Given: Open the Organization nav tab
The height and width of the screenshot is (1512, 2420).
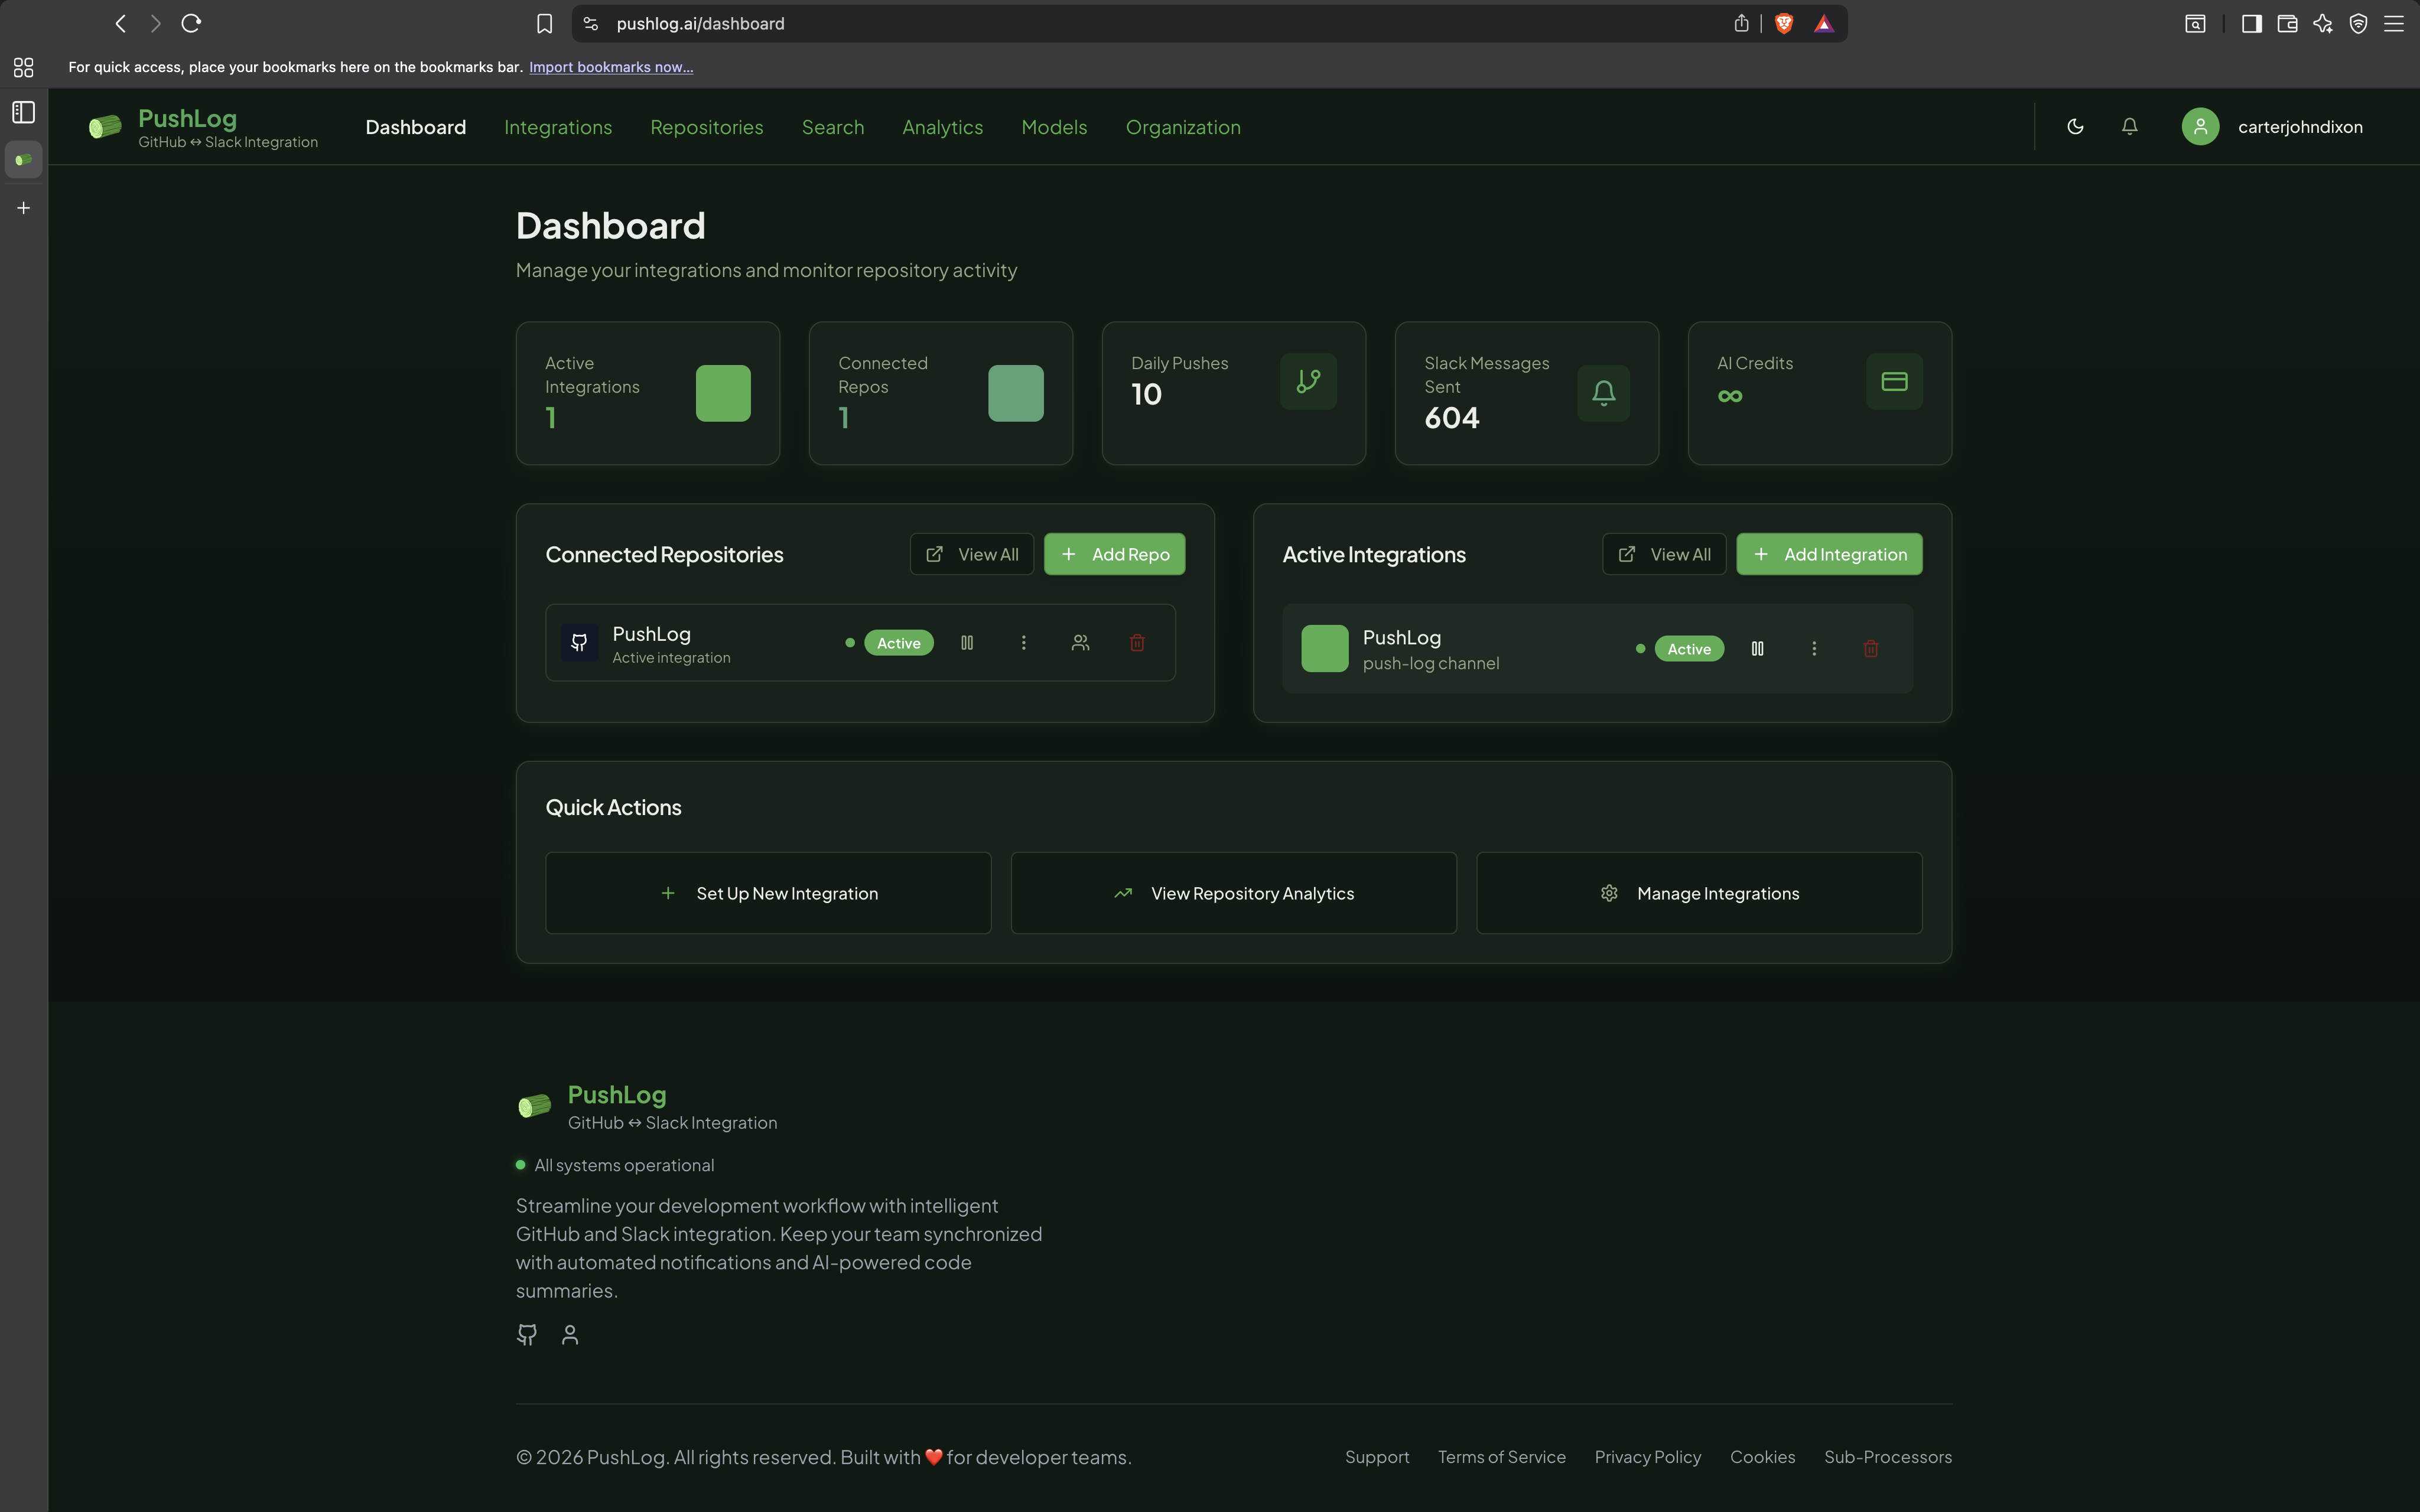Looking at the screenshot, I should click(x=1183, y=127).
